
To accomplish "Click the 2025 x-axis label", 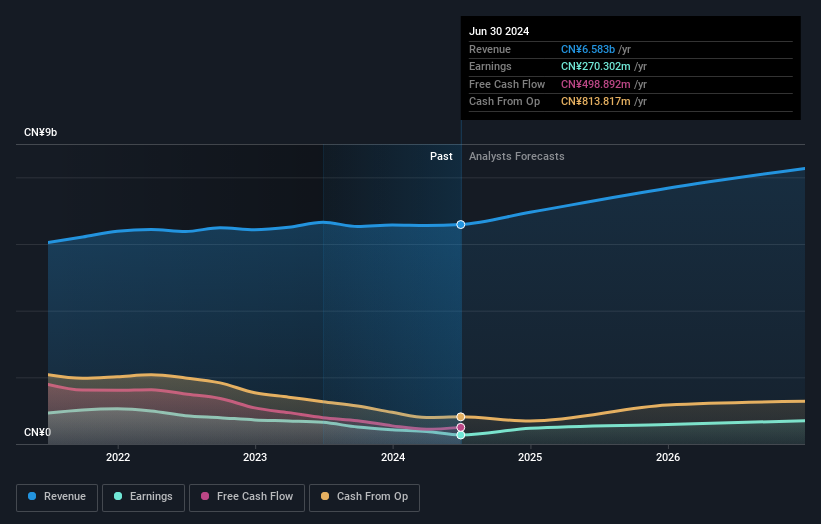I will [530, 458].
